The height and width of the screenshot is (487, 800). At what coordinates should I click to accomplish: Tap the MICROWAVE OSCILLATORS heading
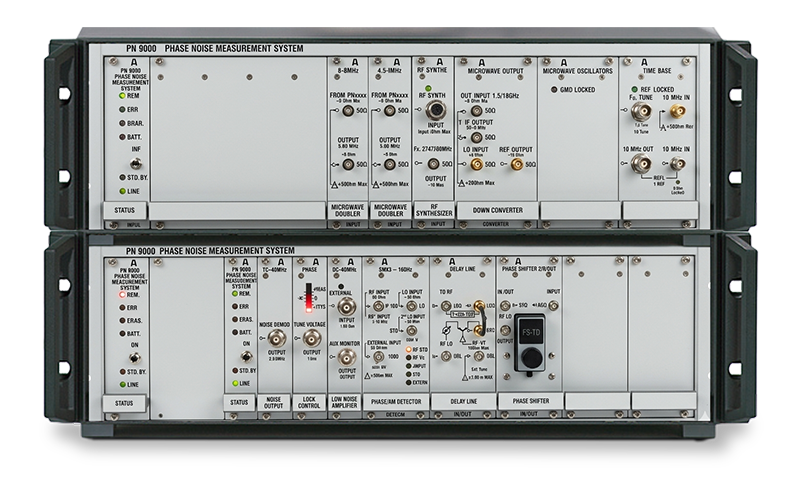pos(578,71)
